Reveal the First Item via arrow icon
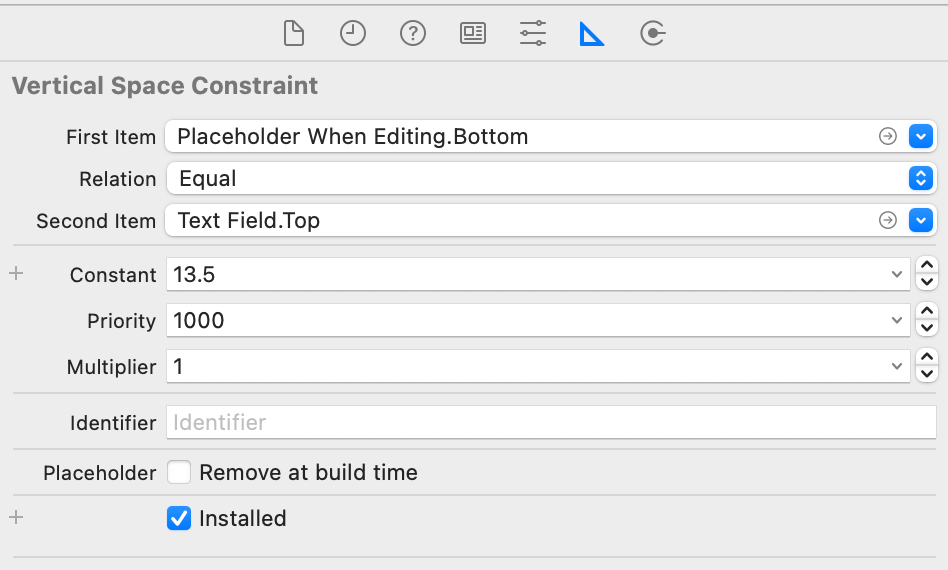 pos(887,137)
